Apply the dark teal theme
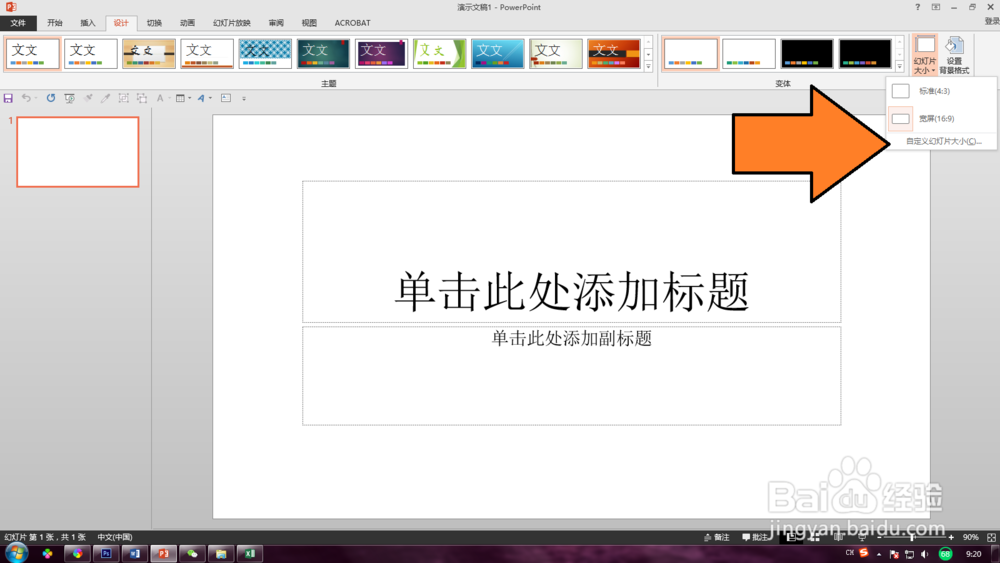 [x=323, y=54]
